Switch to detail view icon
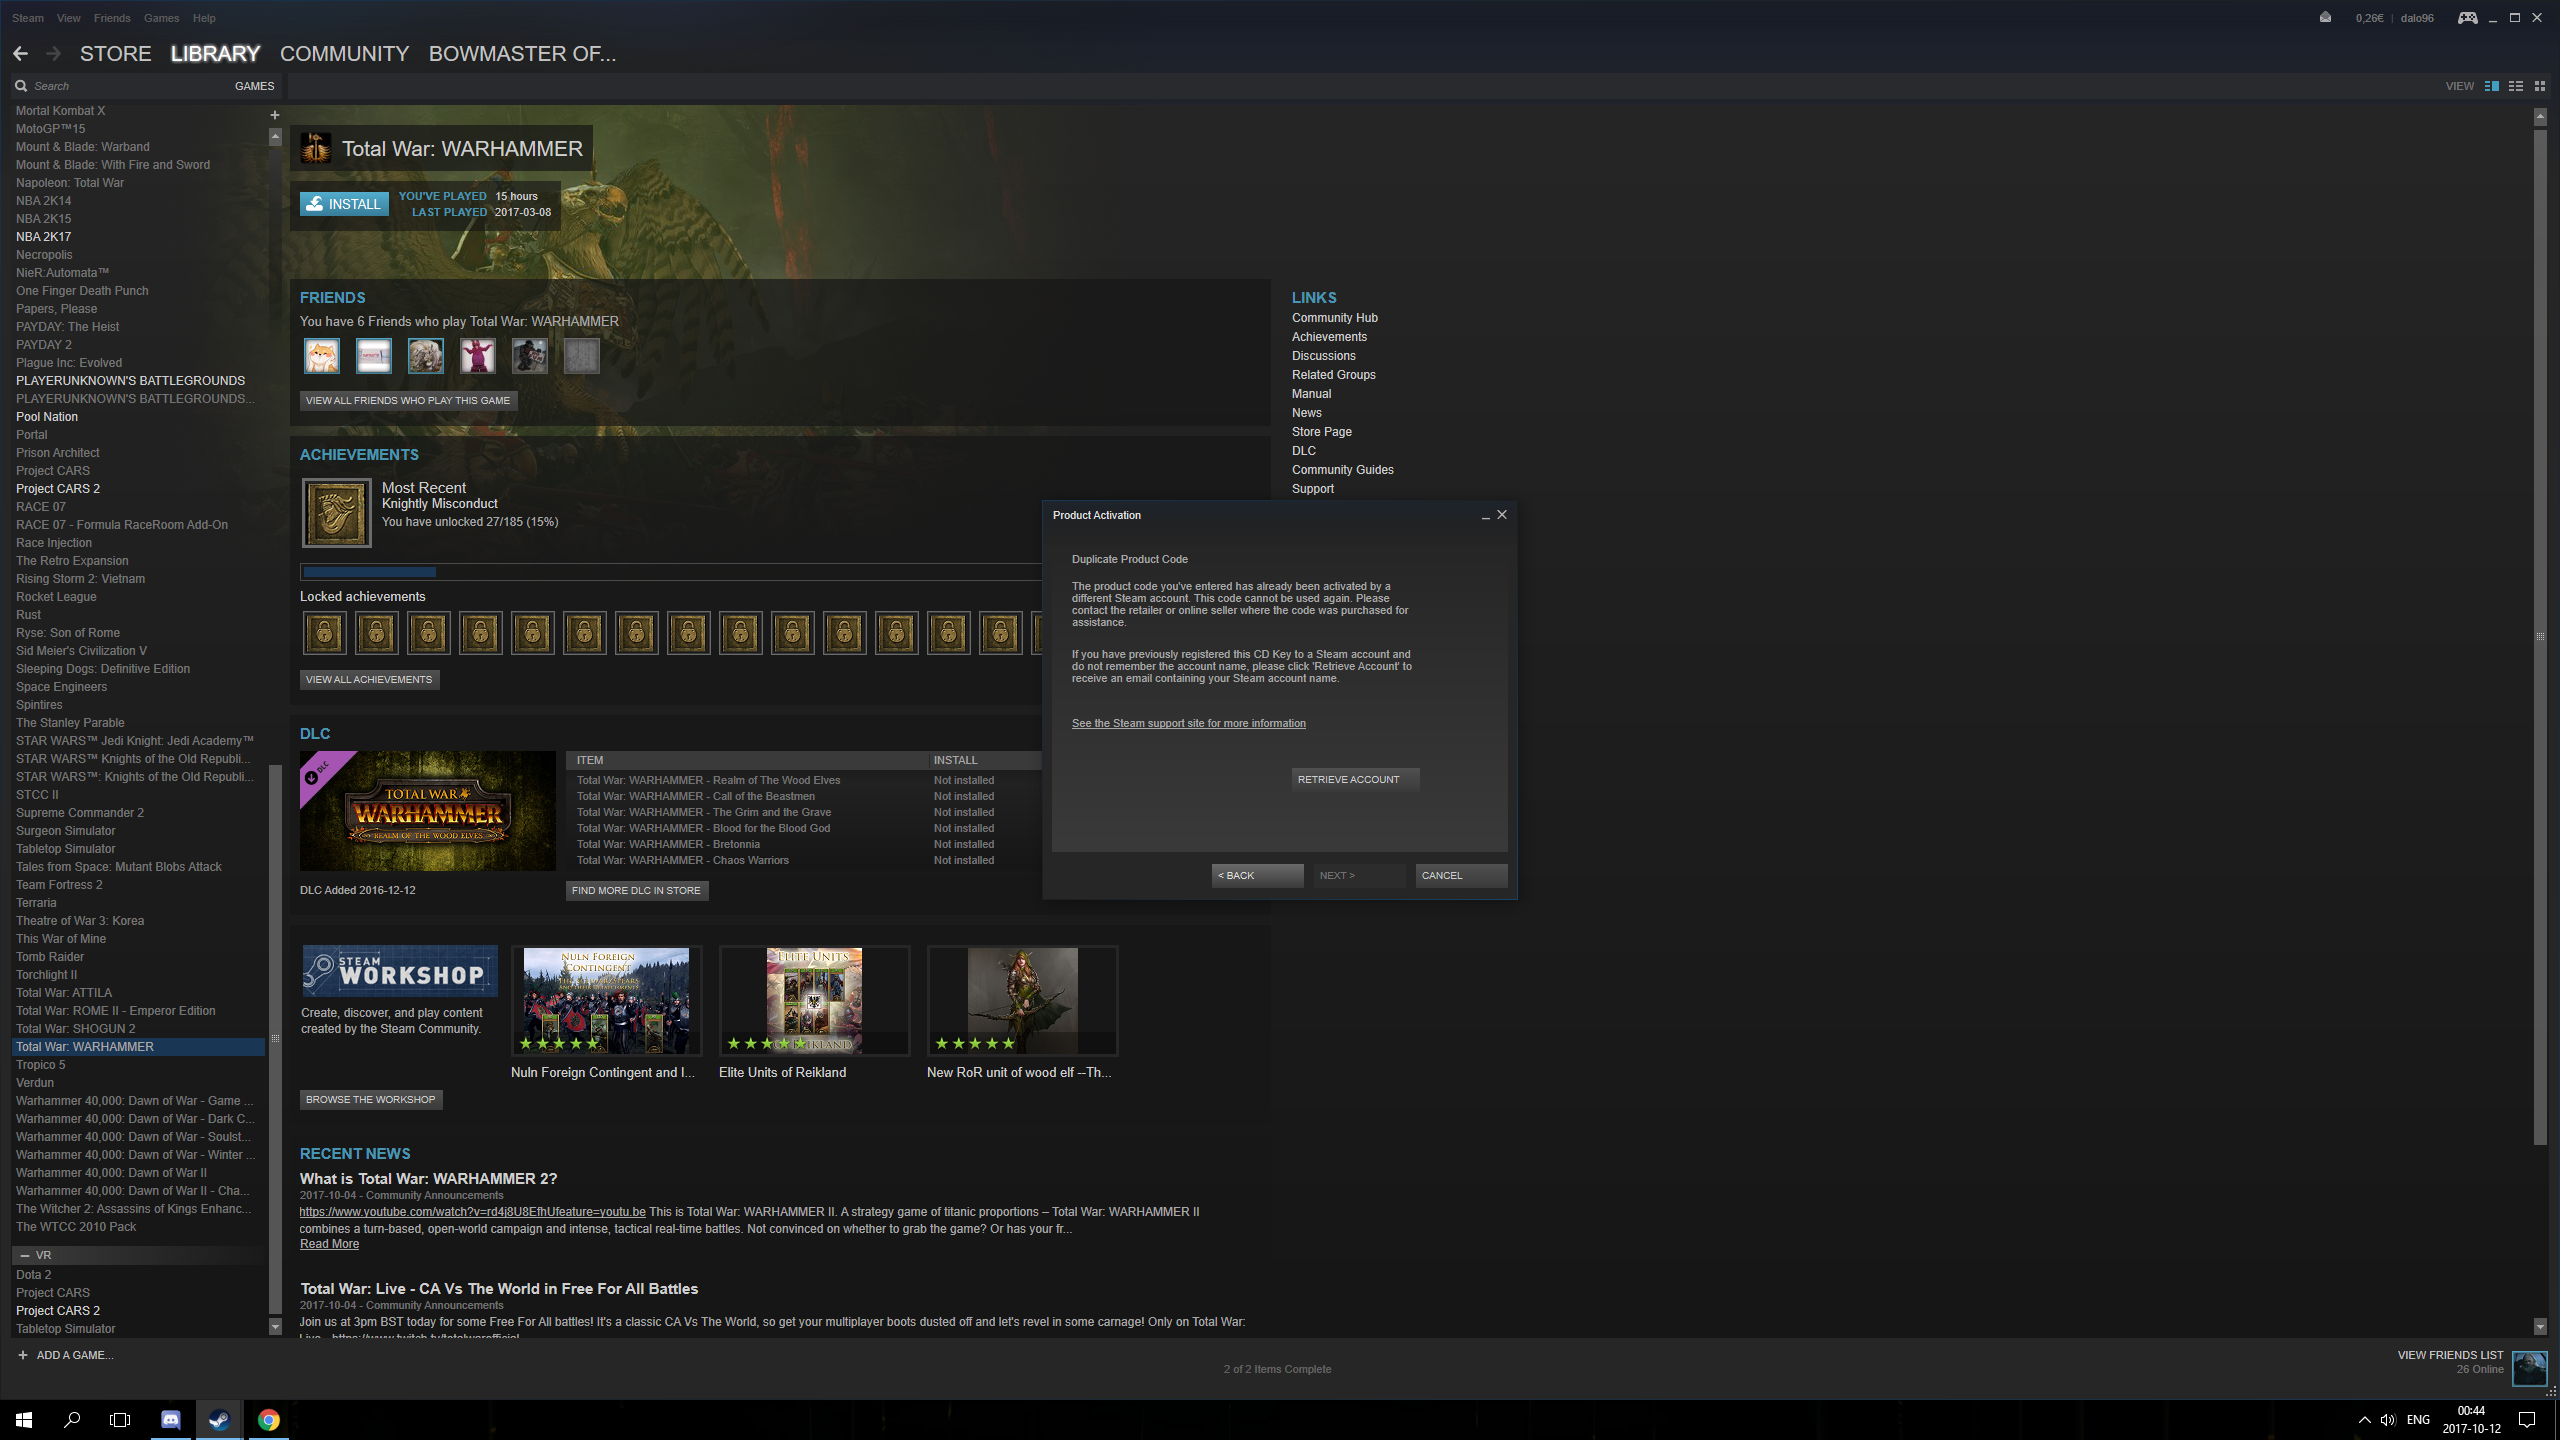The image size is (2560, 1440). click(x=2492, y=86)
